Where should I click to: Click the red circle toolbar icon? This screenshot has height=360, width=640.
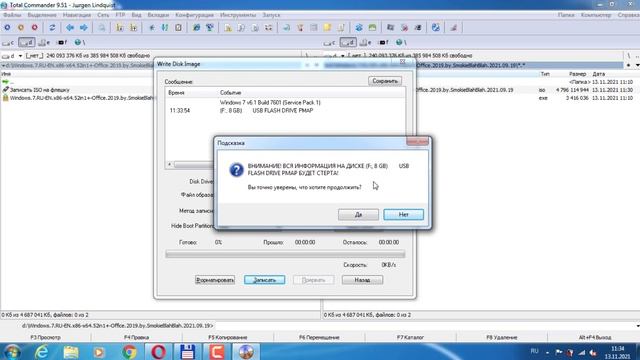pos(35,27)
